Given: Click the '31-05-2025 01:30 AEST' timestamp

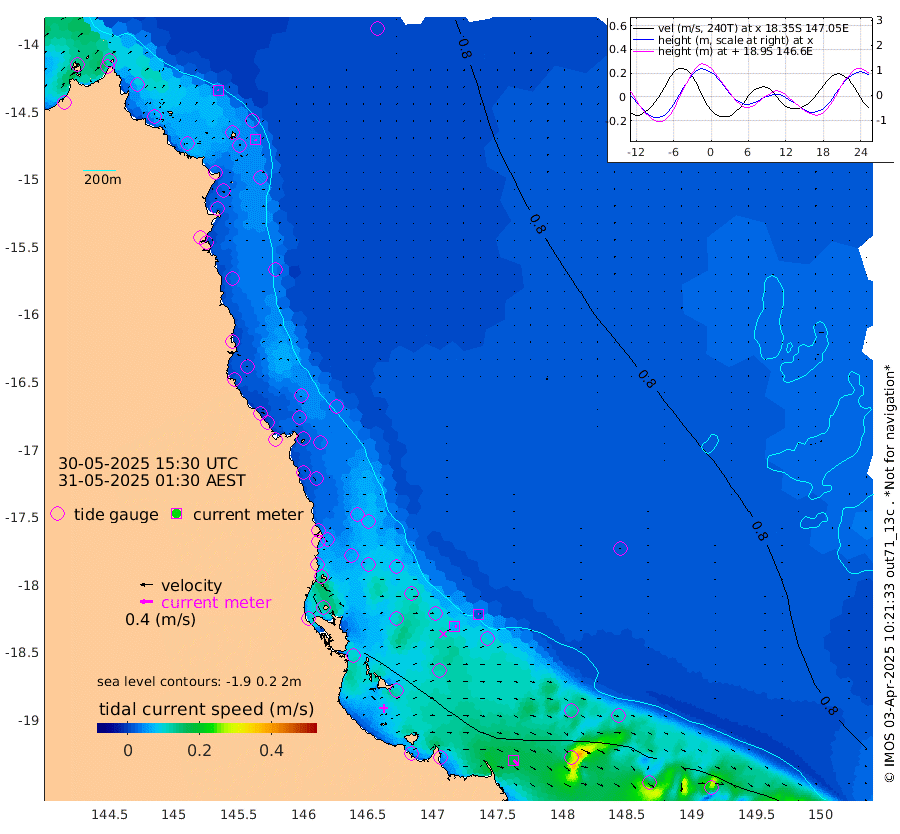Looking at the screenshot, I should click(152, 480).
